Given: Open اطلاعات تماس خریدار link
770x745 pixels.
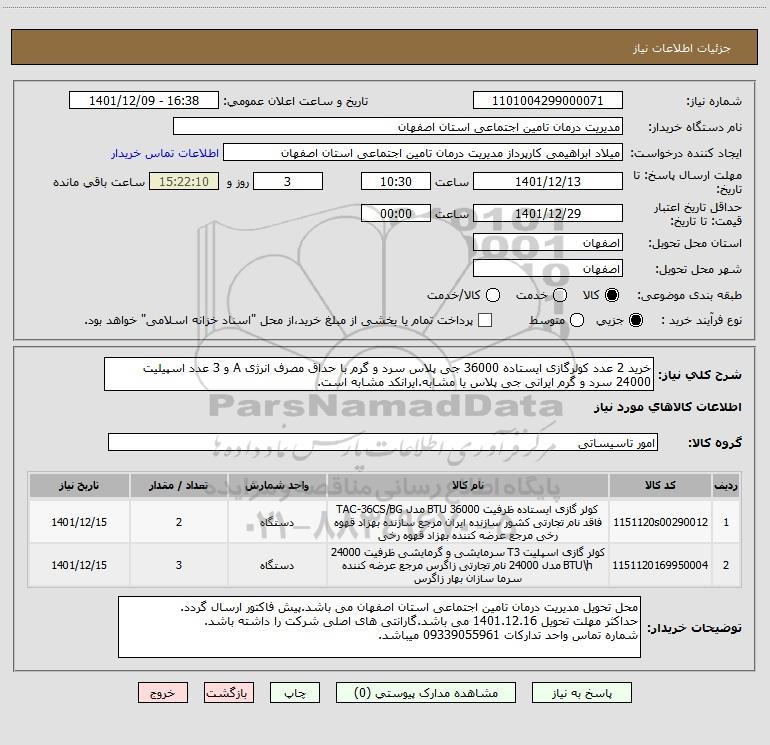Looking at the screenshot, I should (165, 153).
